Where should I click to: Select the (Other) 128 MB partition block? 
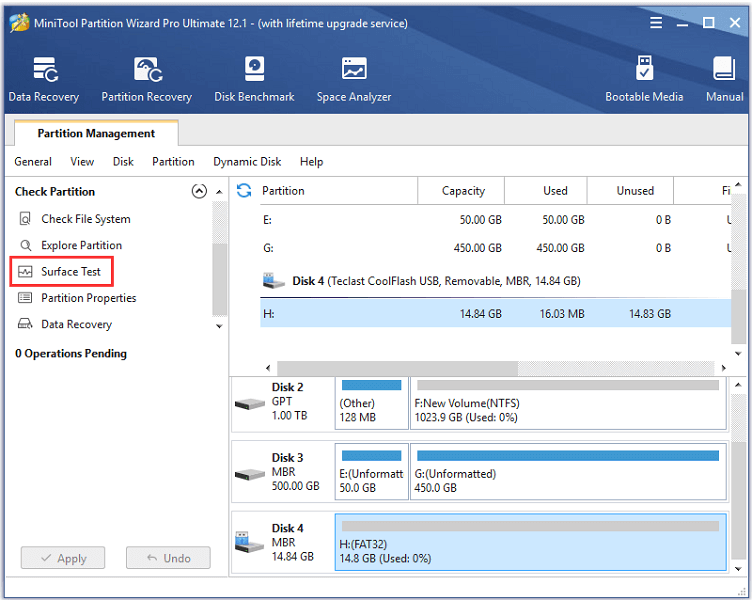coord(372,403)
